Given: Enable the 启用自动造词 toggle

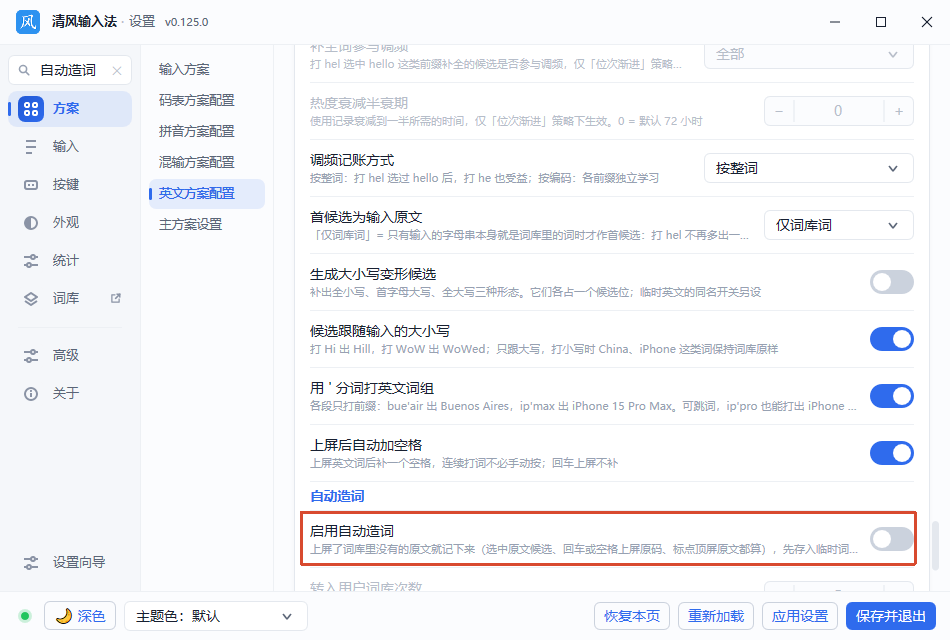Looking at the screenshot, I should (x=891, y=539).
